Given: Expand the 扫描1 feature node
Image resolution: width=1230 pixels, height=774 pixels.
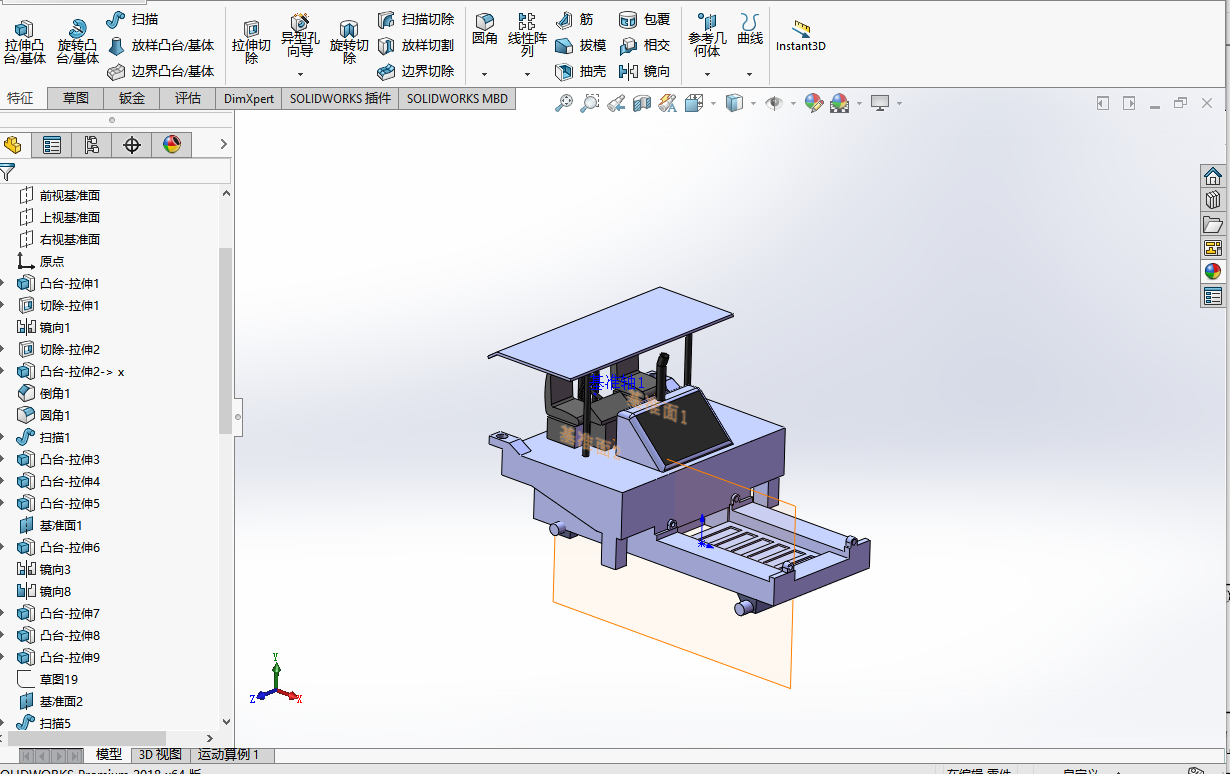Looking at the screenshot, I should click(3, 437).
